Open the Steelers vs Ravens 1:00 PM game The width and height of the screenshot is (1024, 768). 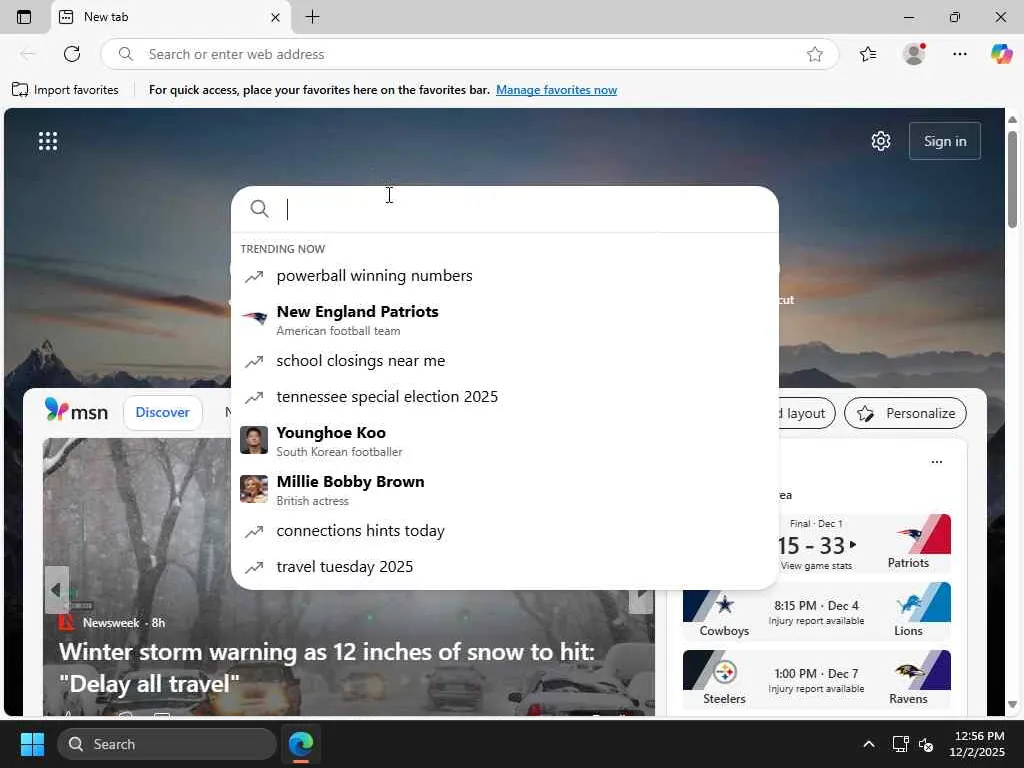(816, 680)
